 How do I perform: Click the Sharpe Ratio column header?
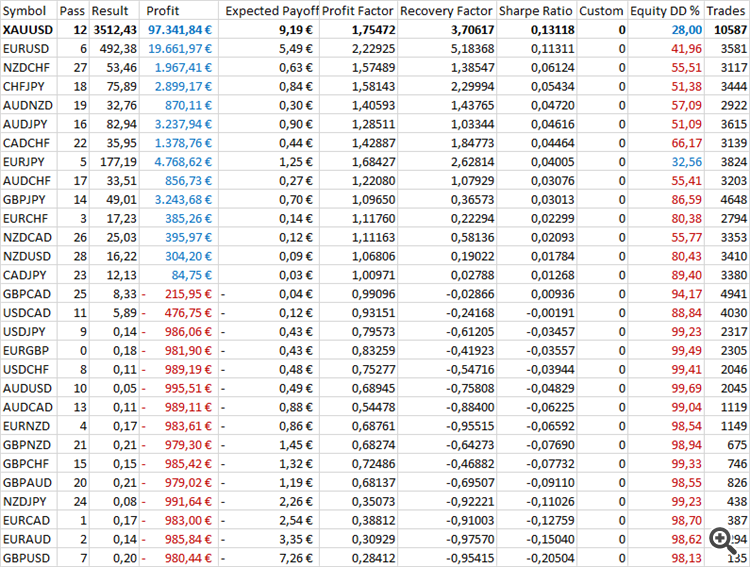(x=536, y=11)
